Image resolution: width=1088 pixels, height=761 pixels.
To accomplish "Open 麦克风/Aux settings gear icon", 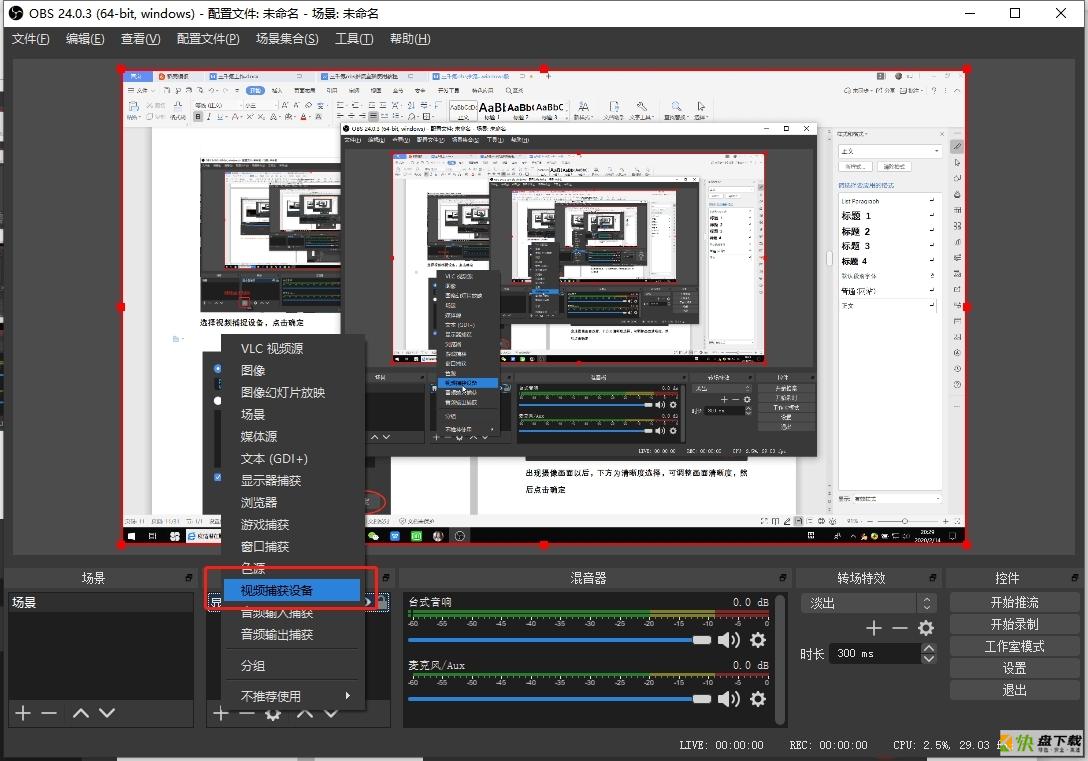I will tap(758, 699).
